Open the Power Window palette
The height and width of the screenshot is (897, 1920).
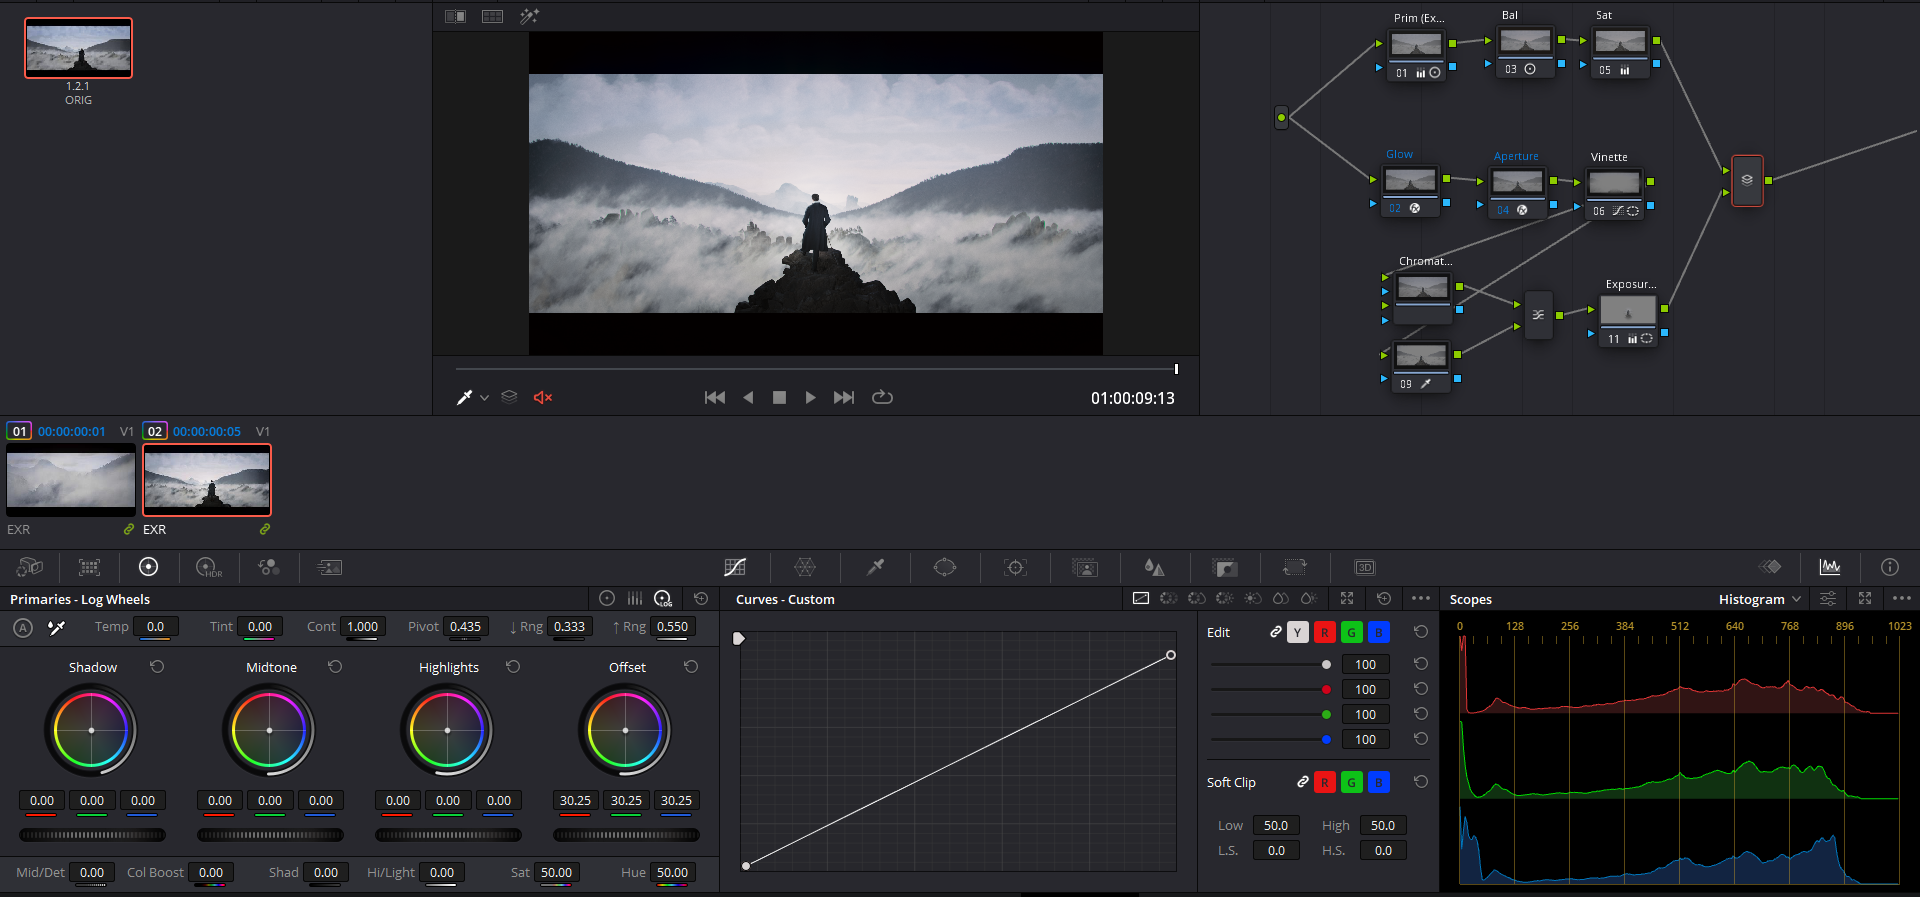coord(945,567)
